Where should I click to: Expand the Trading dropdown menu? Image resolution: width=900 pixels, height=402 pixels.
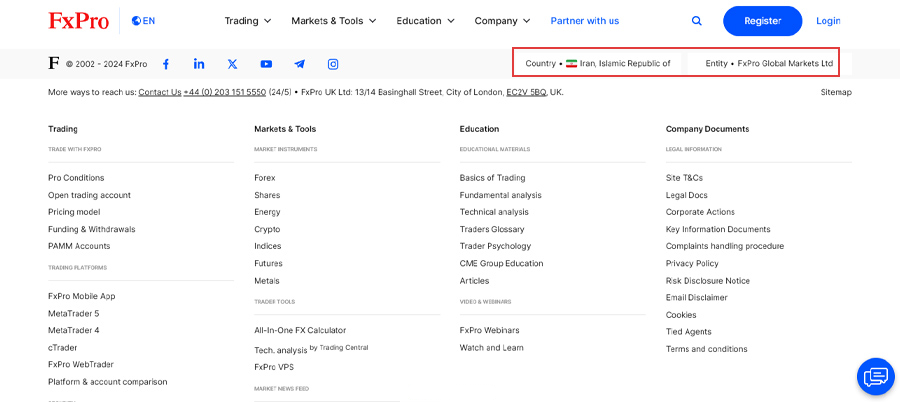tap(248, 21)
